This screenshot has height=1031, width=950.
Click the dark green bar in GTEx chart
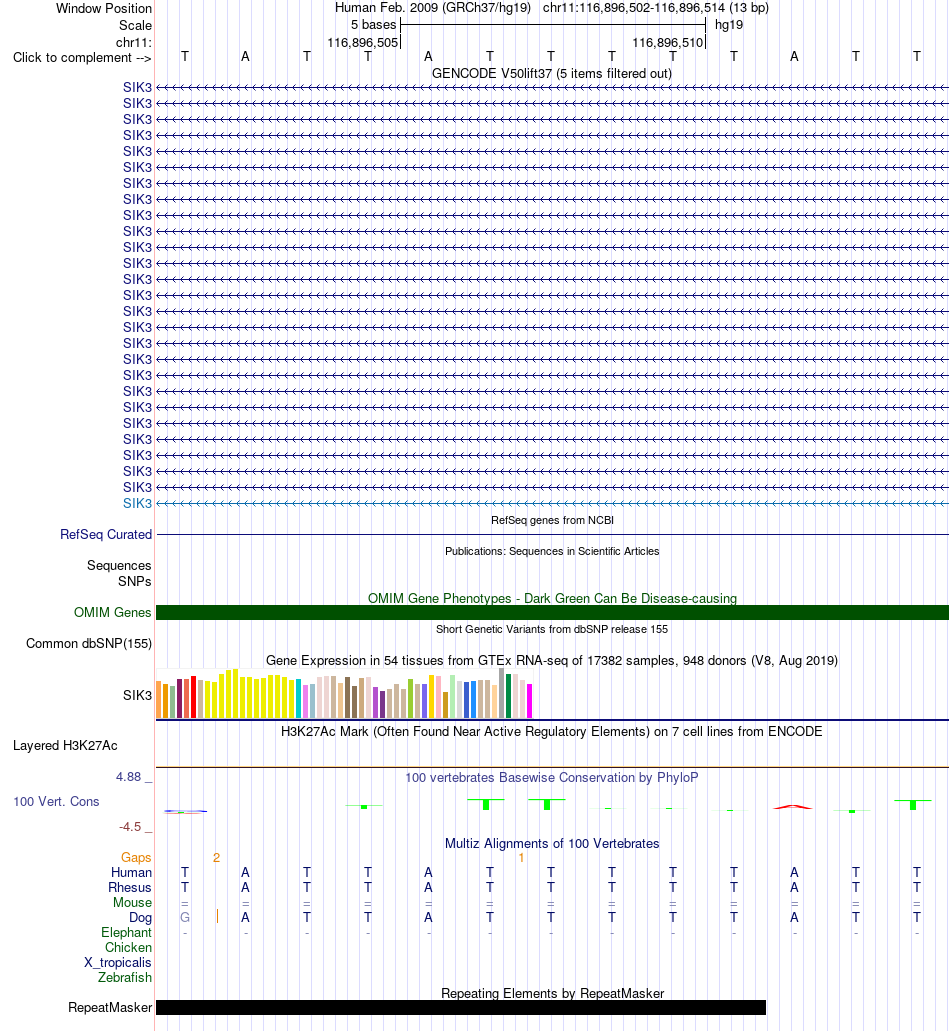[x=509, y=696]
